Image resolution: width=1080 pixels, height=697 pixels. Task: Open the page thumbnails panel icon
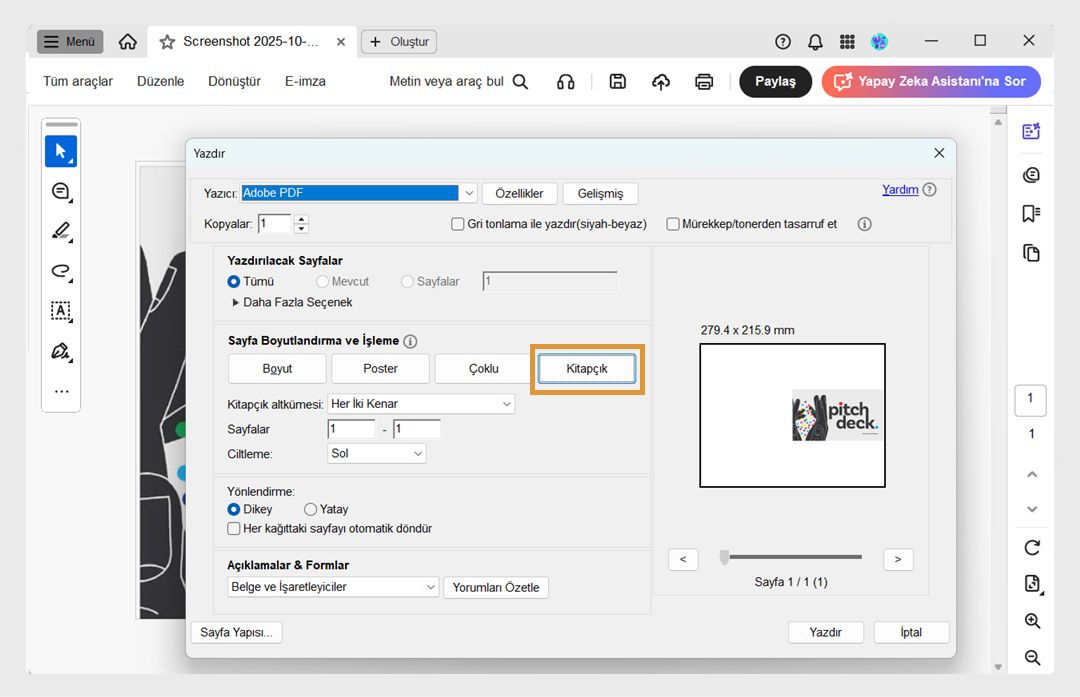pyautogui.click(x=1031, y=253)
